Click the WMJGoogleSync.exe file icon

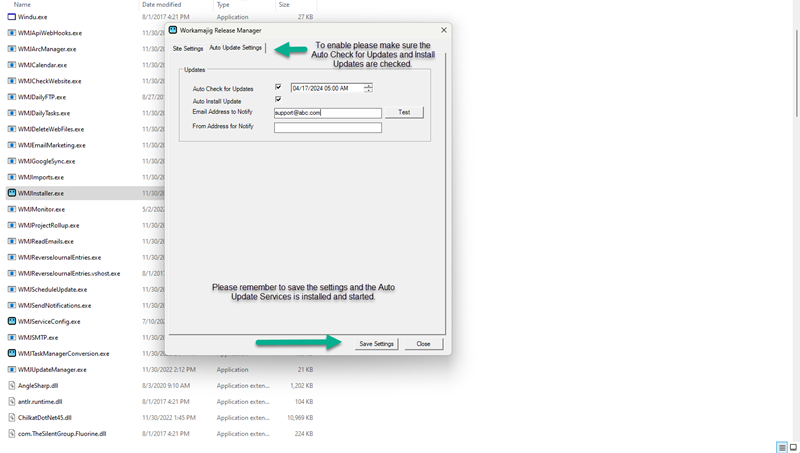click(12, 161)
